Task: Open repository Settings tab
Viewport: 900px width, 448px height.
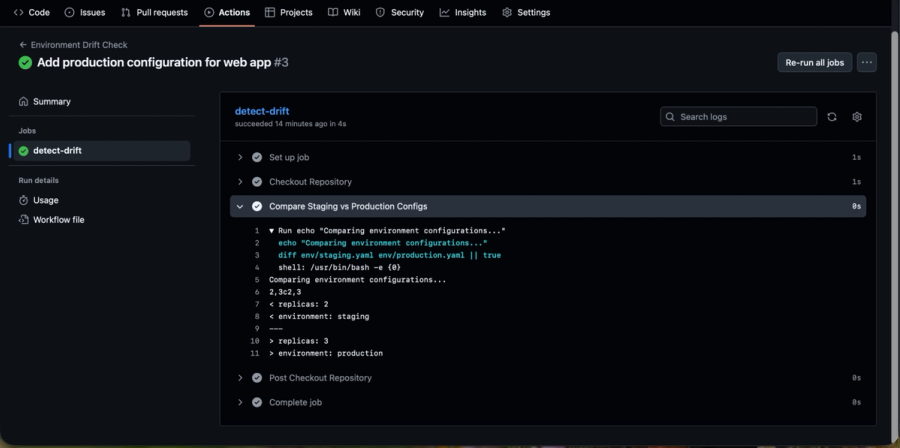Action: pyautogui.click(x=526, y=12)
